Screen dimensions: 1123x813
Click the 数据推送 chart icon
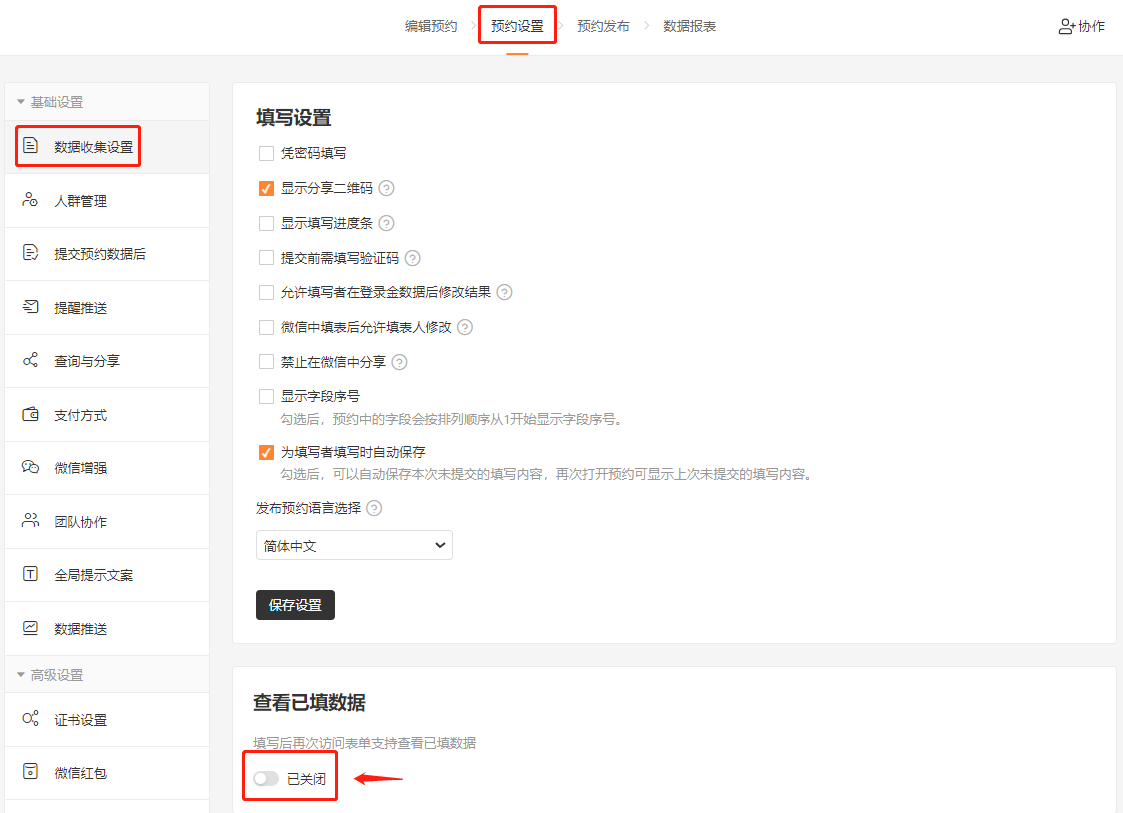[30, 627]
